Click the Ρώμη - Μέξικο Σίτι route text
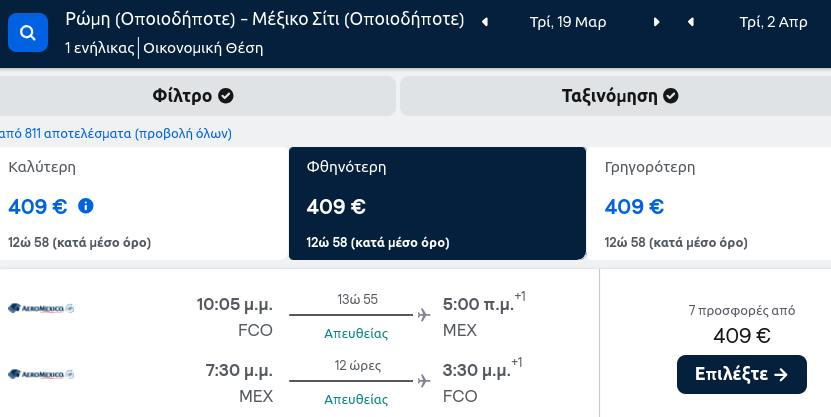The width and height of the screenshot is (831, 417). tap(264, 20)
